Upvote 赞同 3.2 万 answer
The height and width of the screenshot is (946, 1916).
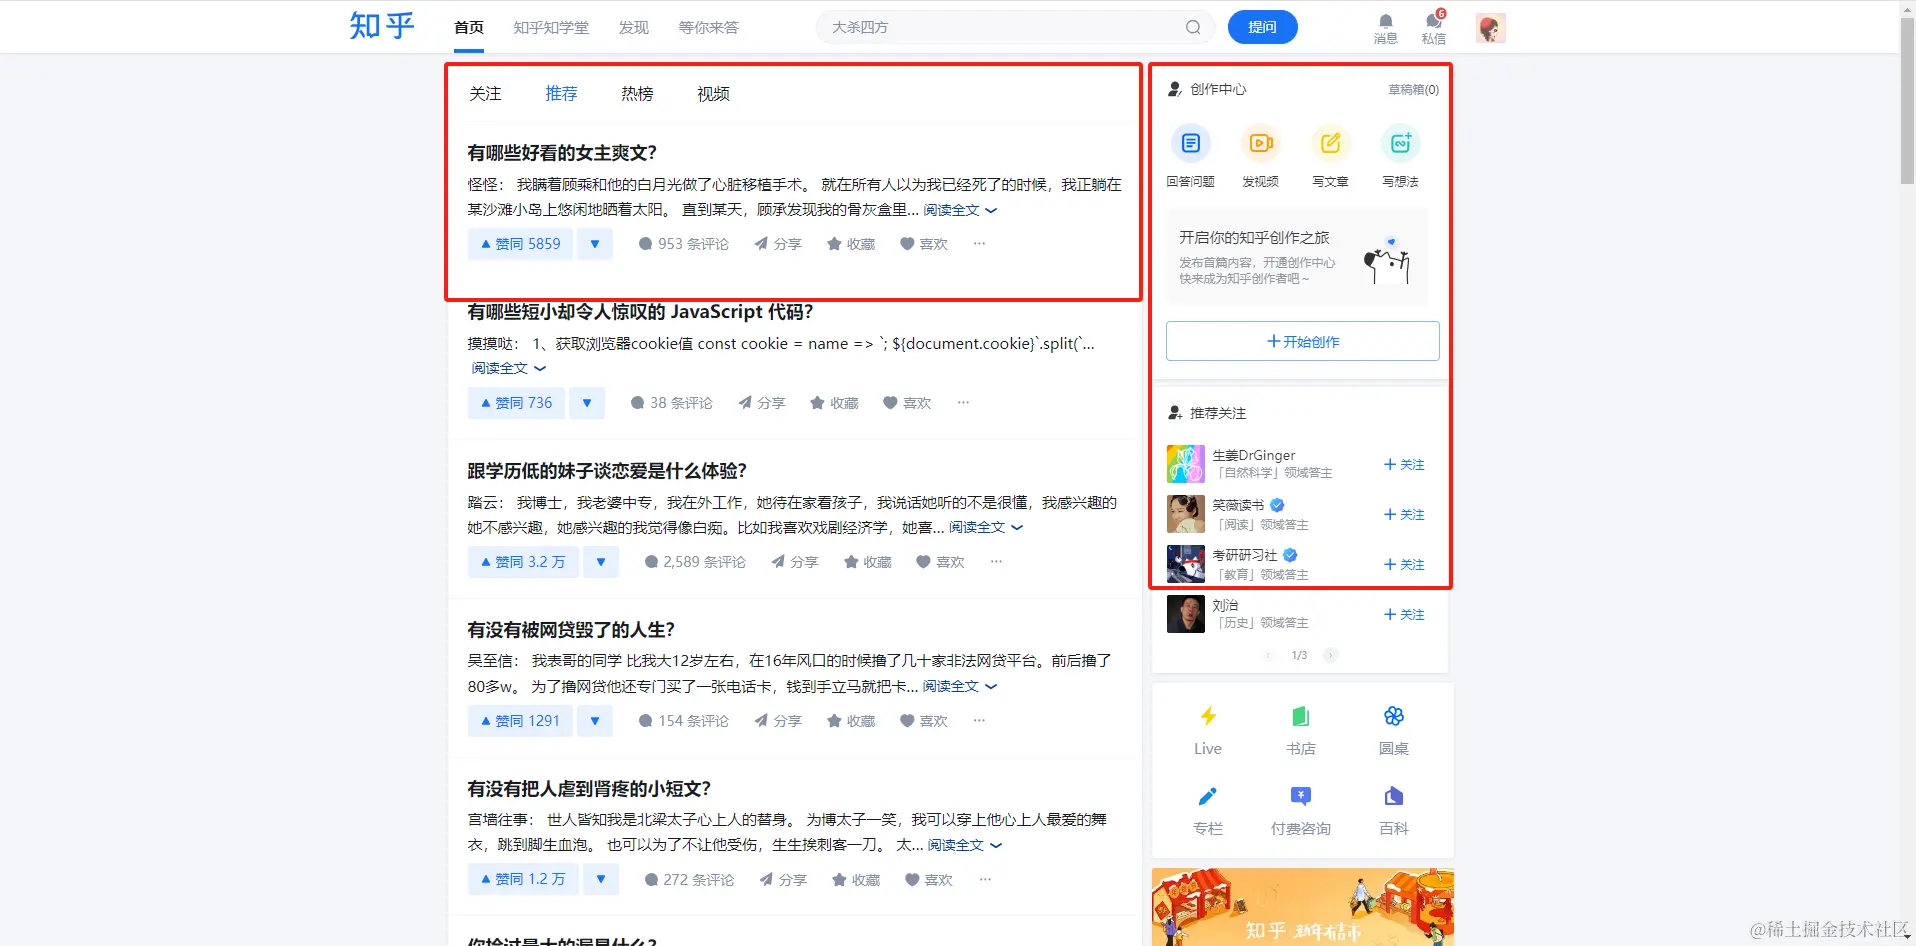point(523,562)
